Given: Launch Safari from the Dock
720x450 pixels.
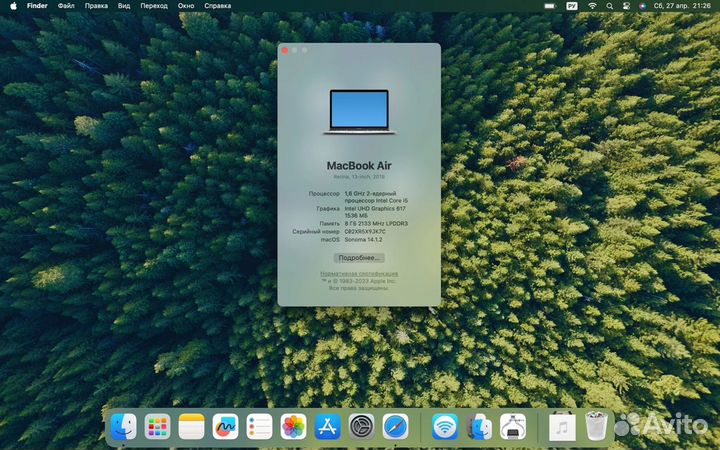Looking at the screenshot, I should 395,427.
